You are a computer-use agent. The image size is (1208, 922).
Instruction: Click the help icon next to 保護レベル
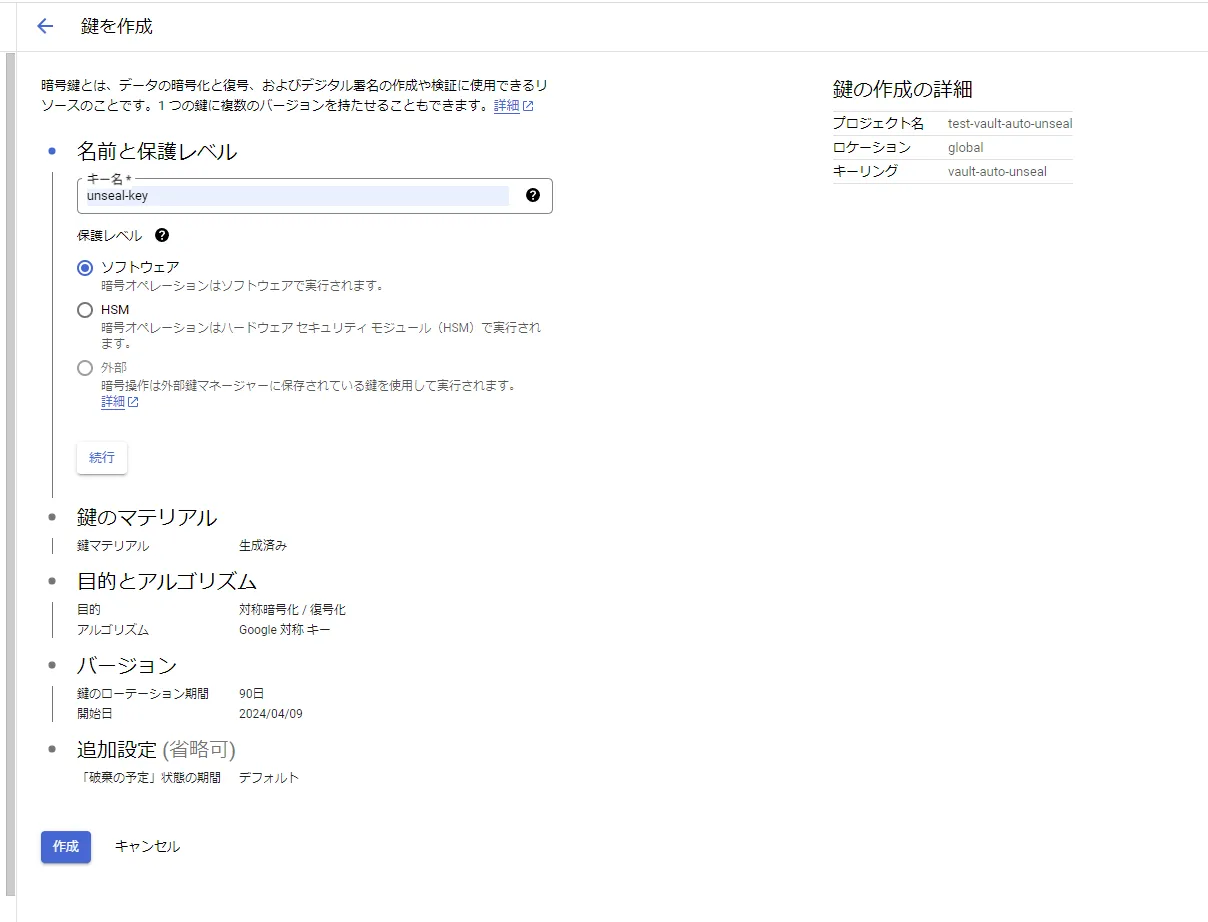[162, 235]
